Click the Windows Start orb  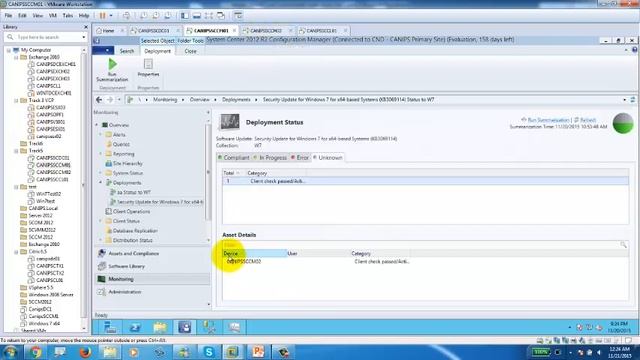click(x=10, y=352)
